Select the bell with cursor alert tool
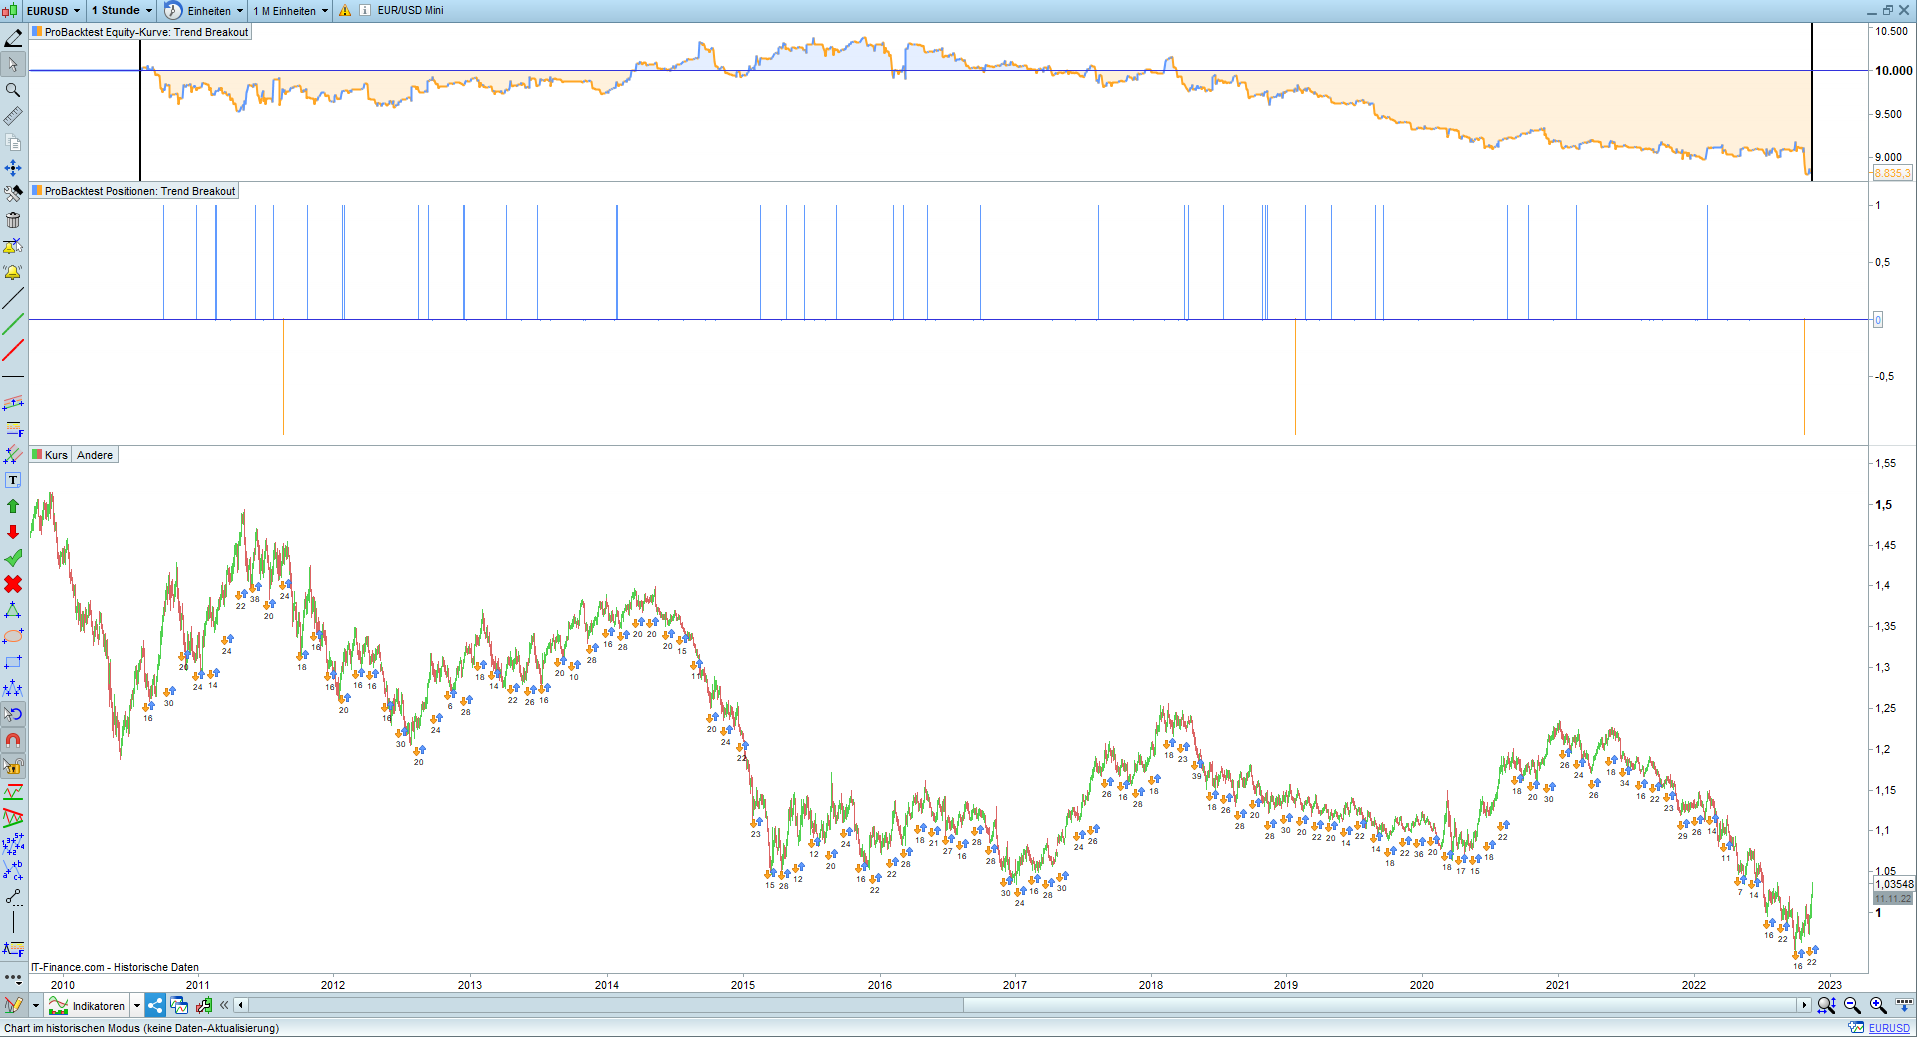 tap(13, 246)
